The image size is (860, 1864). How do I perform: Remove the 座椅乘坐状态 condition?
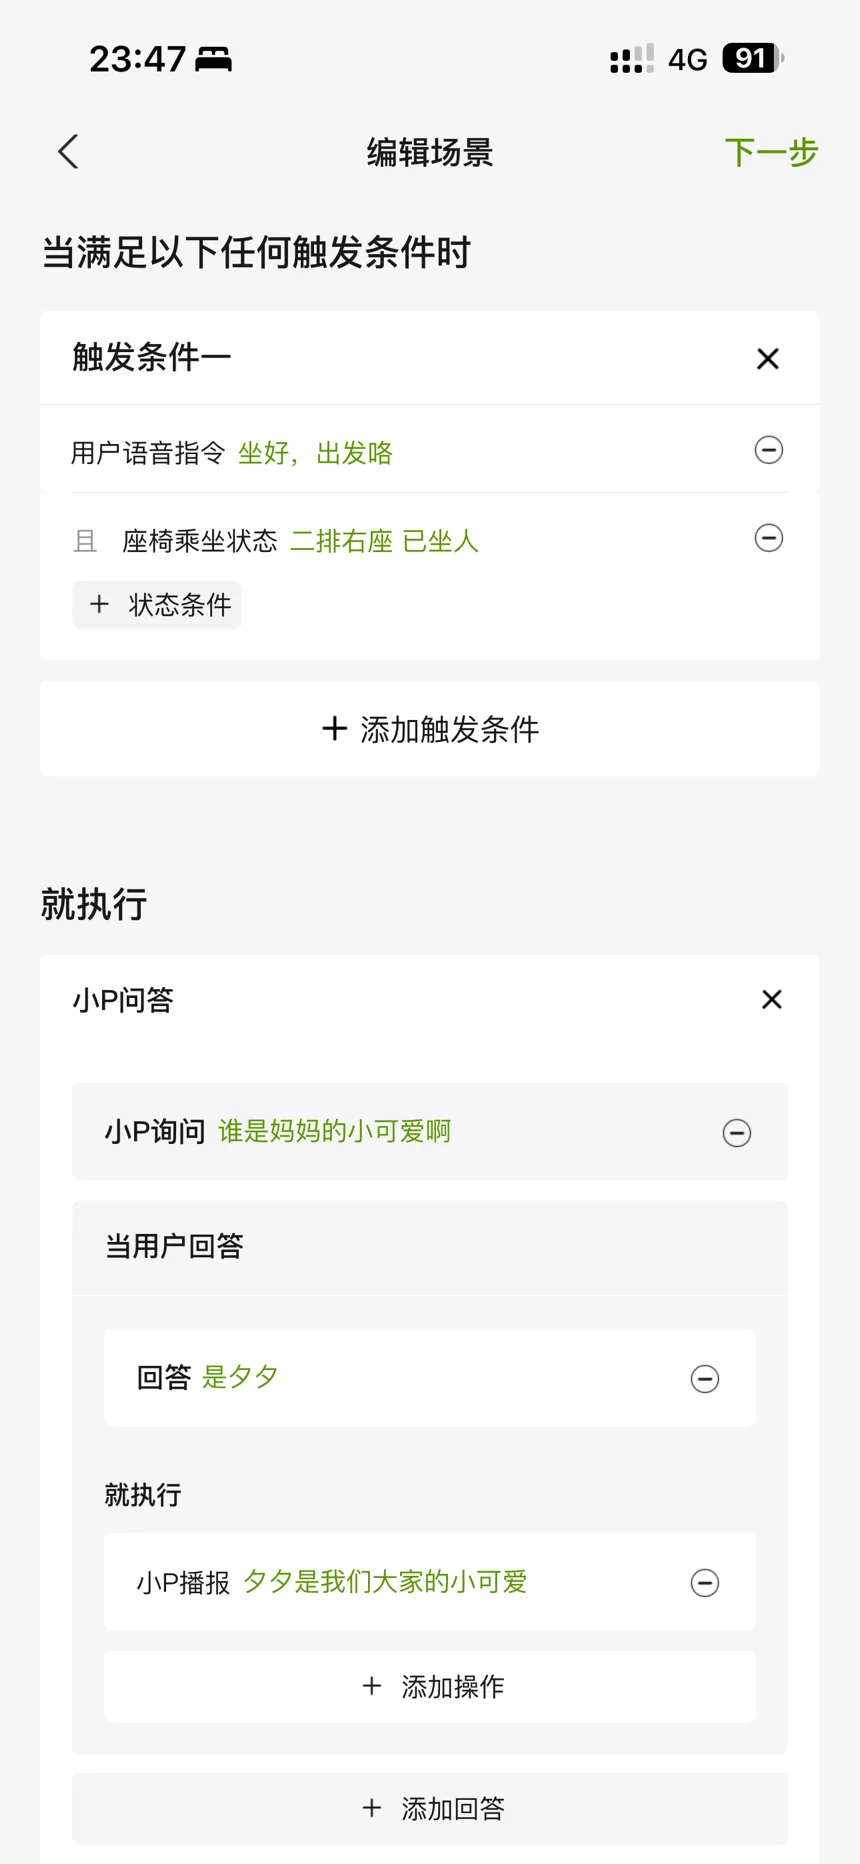pos(768,538)
